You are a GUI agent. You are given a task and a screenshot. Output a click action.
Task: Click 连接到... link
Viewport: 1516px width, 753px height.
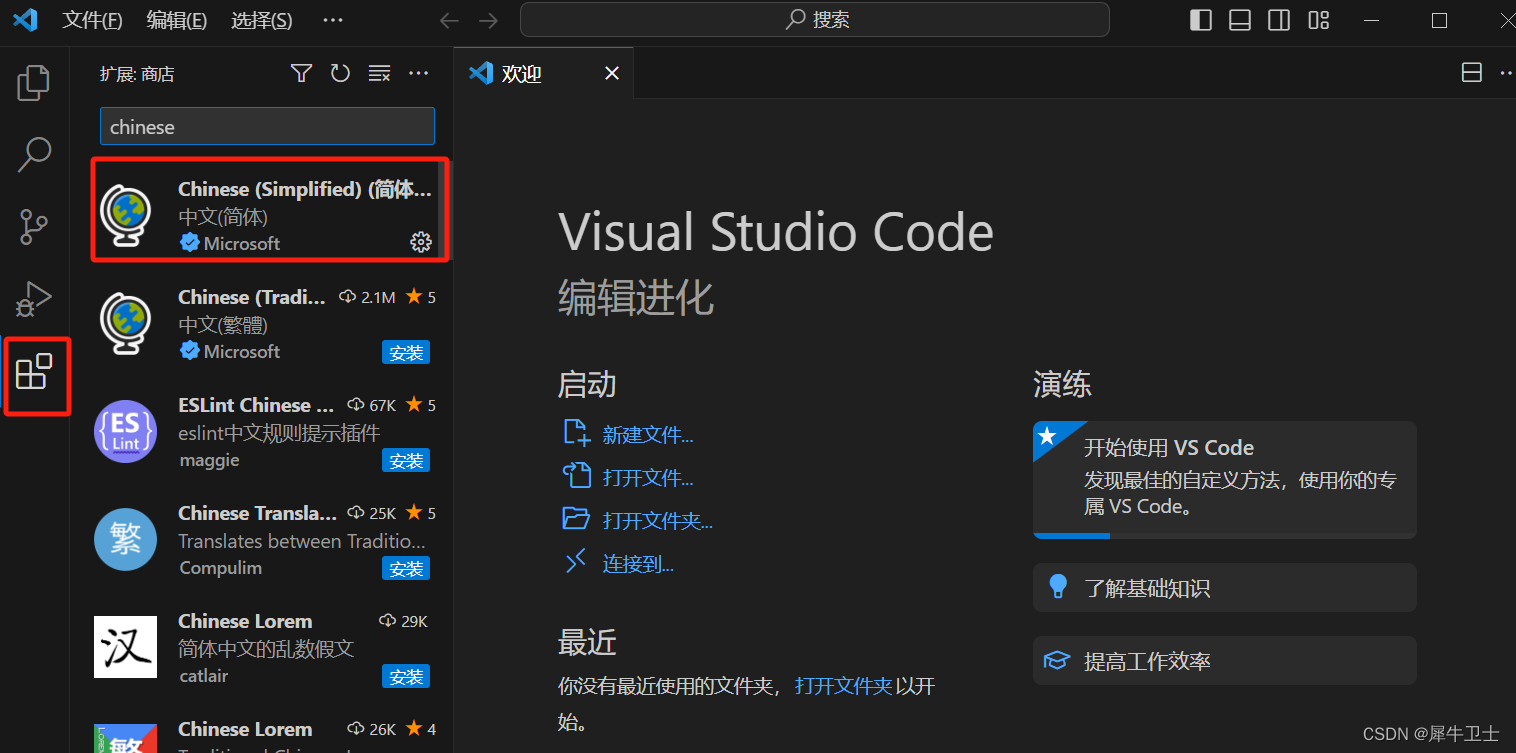point(638,563)
